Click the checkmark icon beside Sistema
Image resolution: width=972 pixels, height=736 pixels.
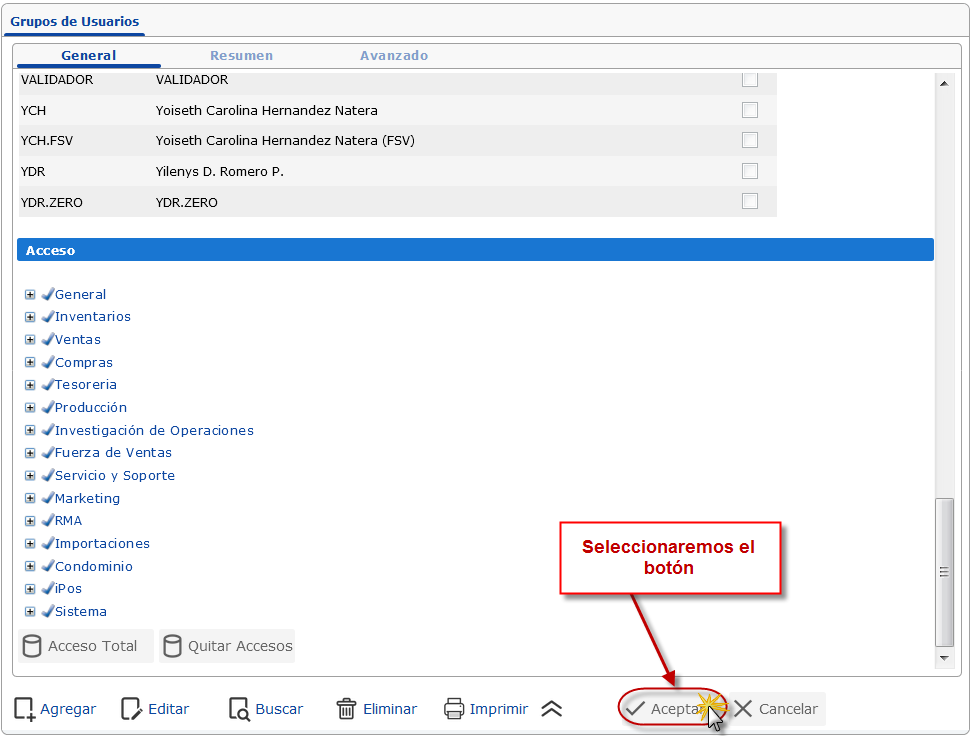[48, 611]
